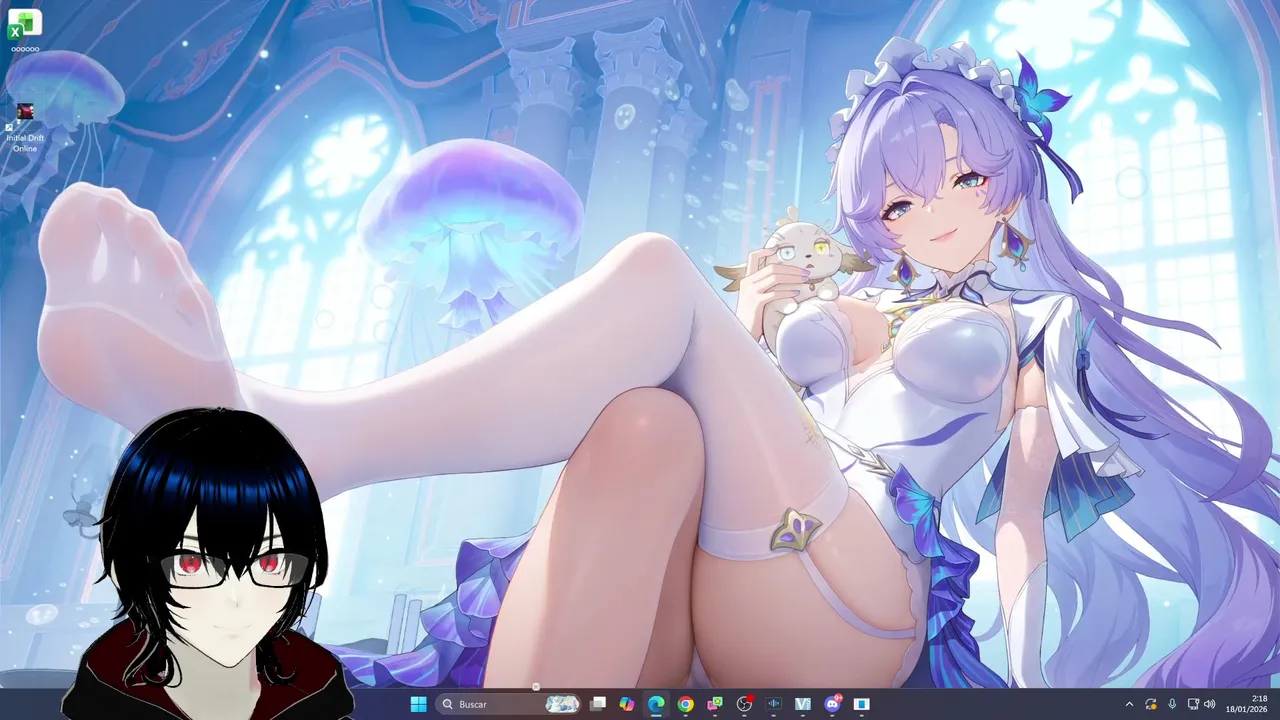Open the Excel file desktop icon
This screenshot has height=720, width=1280.
25,29
